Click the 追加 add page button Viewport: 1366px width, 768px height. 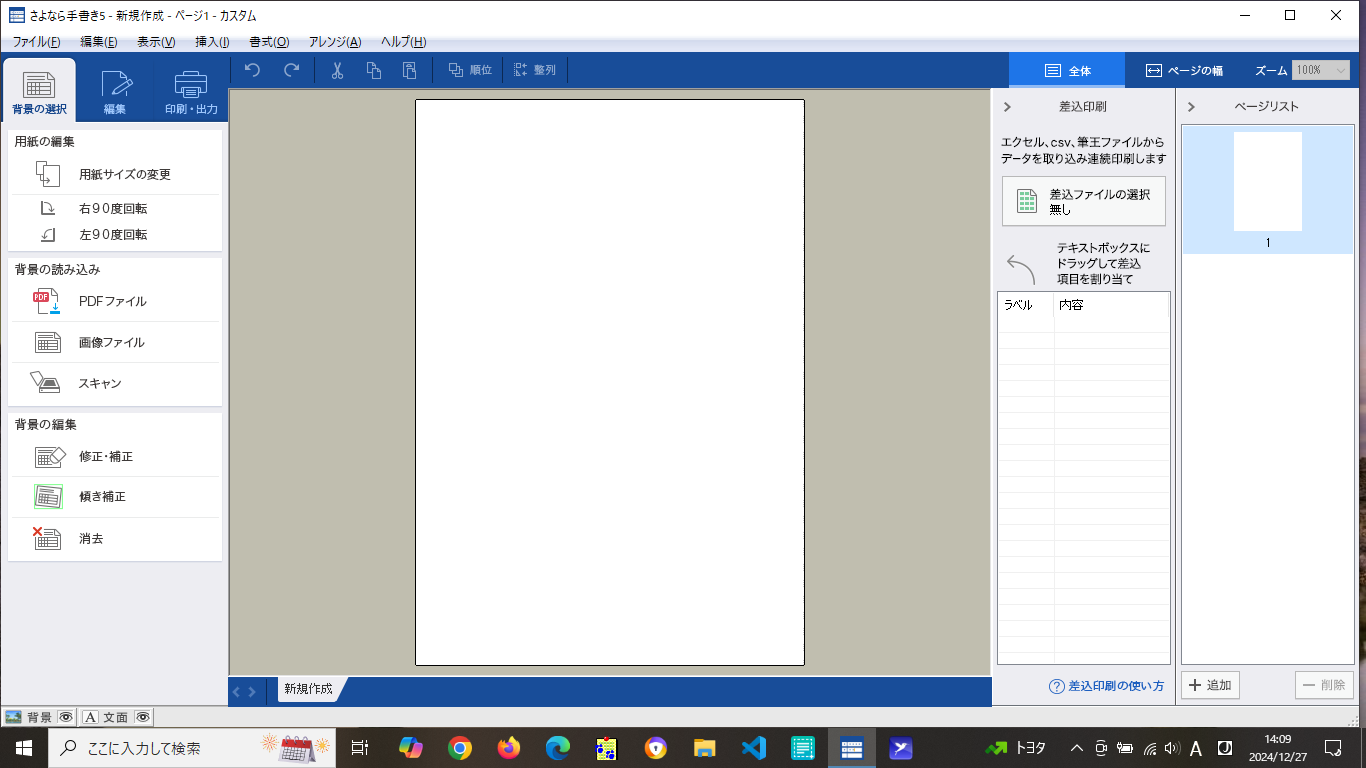coord(1211,685)
